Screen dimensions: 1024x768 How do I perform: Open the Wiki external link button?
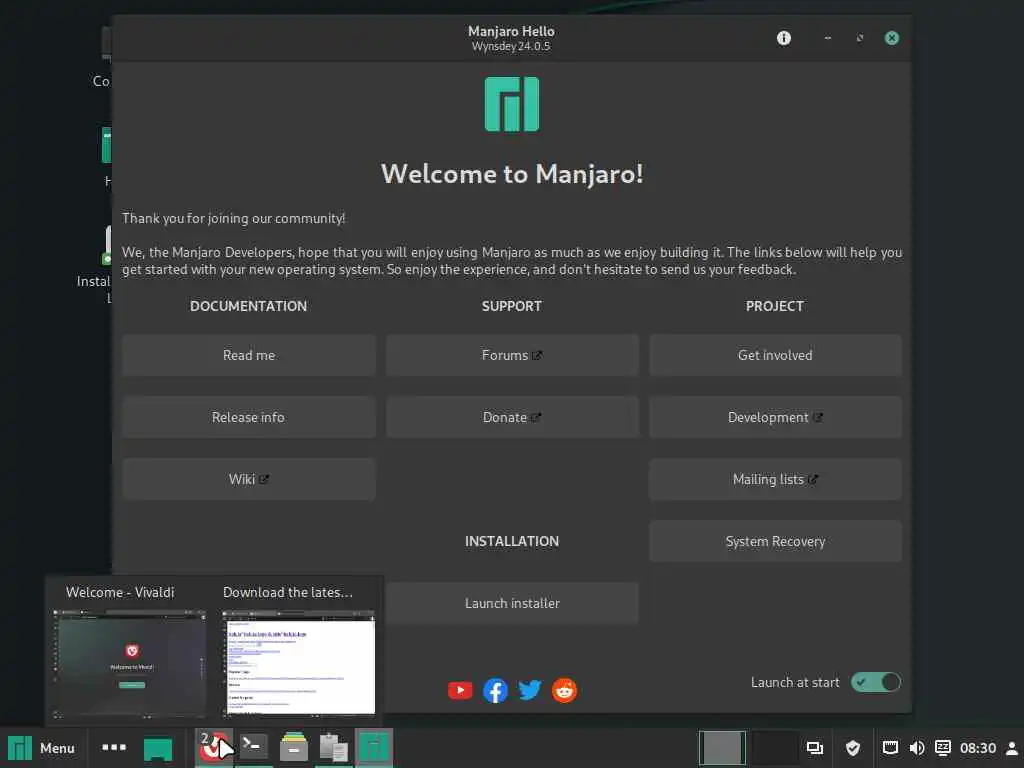(249, 479)
